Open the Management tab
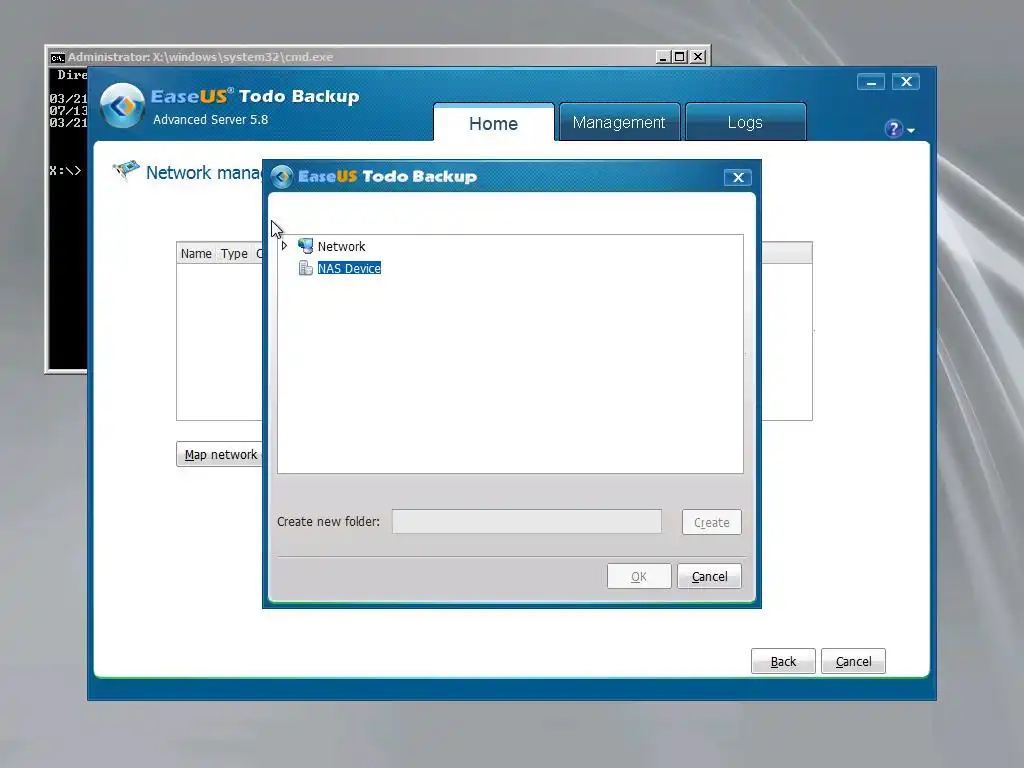This screenshot has width=1024, height=768. (618, 122)
